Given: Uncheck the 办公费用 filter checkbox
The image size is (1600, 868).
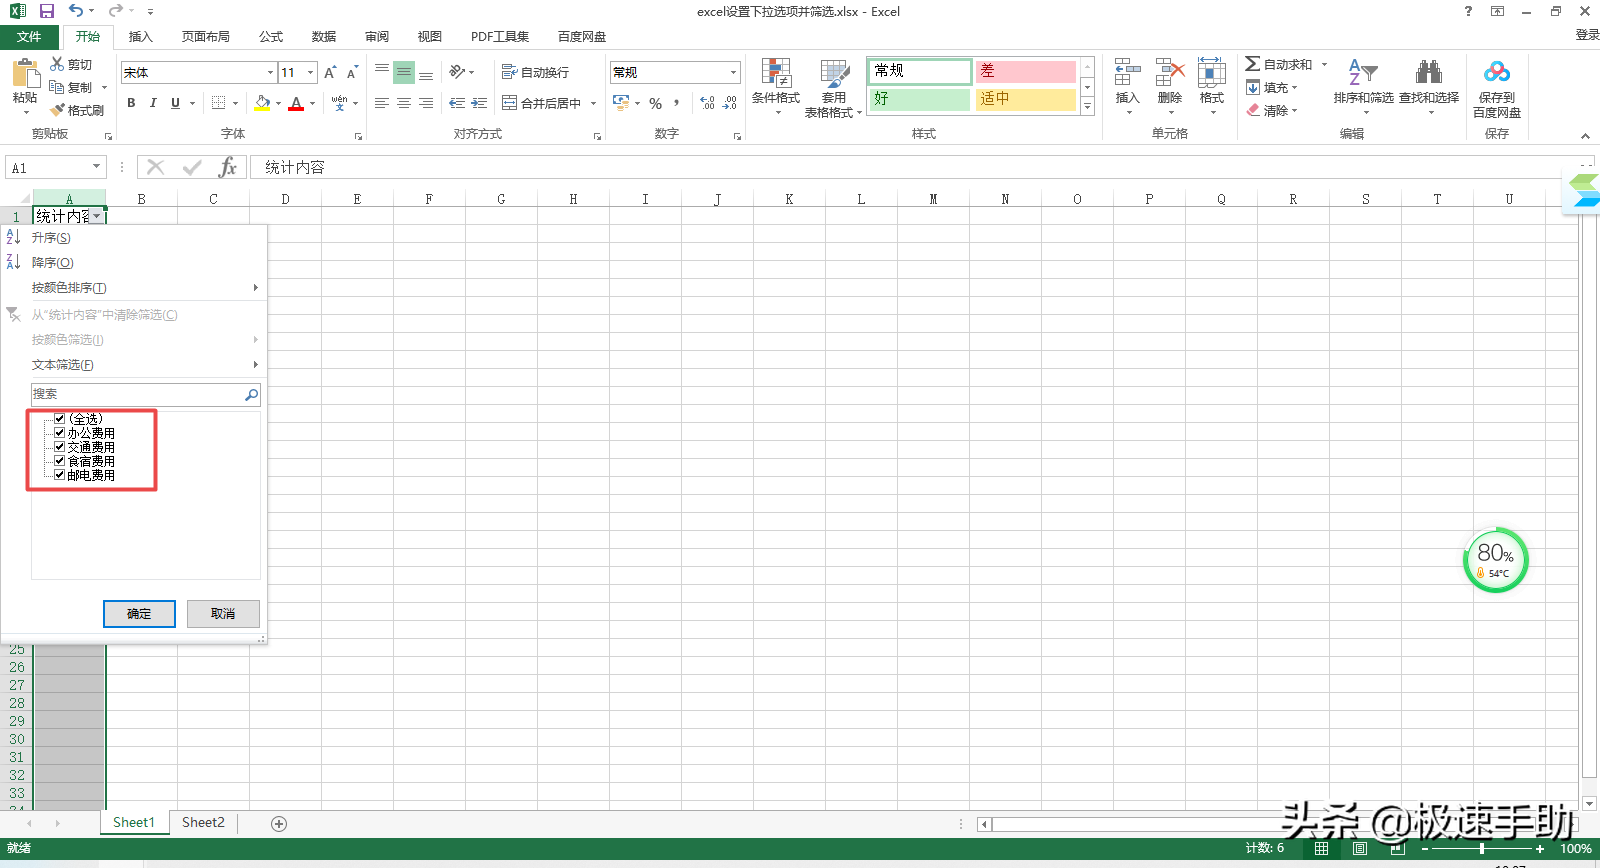Looking at the screenshot, I should tap(59, 432).
